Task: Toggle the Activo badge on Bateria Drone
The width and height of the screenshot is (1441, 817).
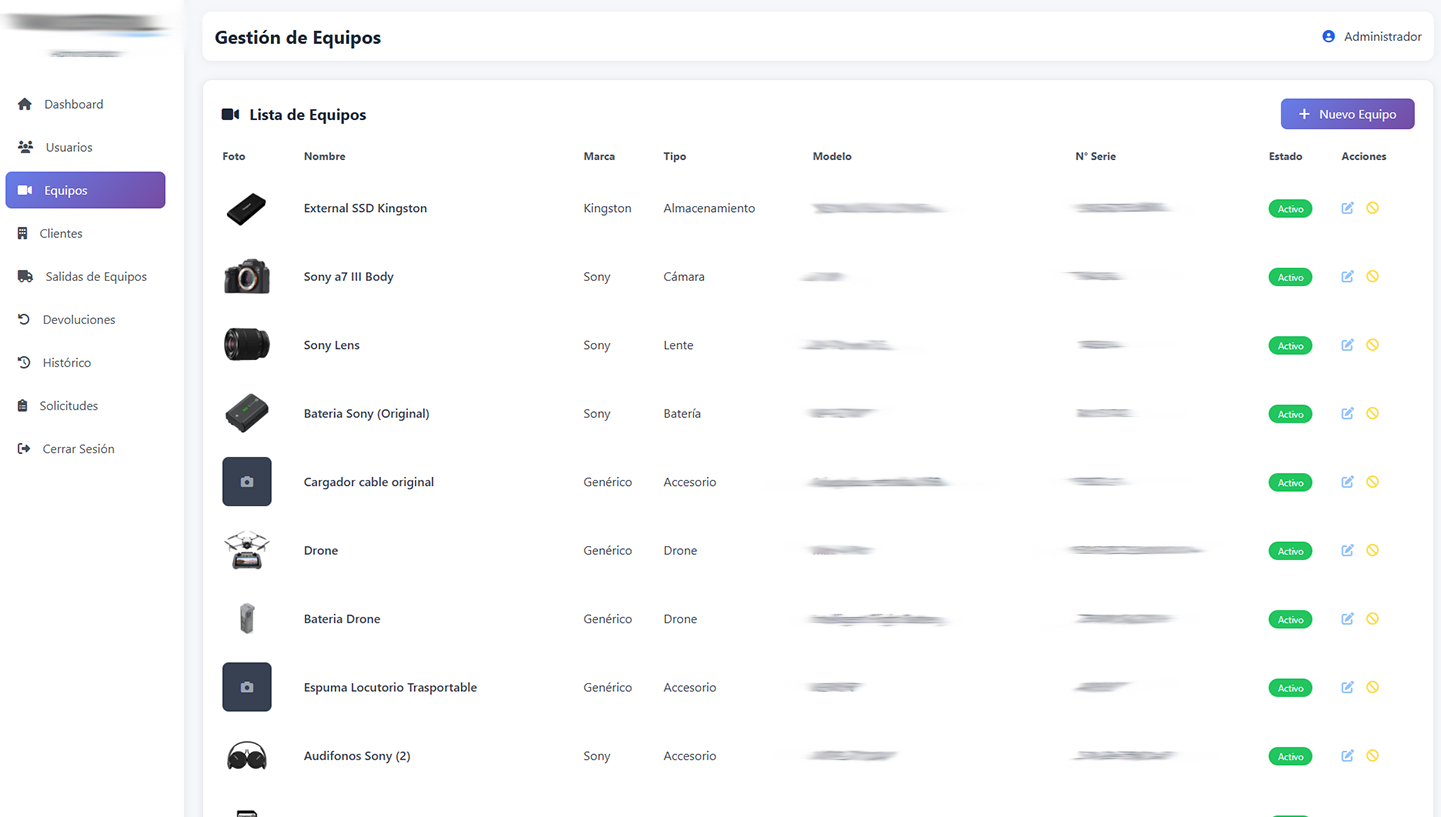Action: pos(1290,618)
